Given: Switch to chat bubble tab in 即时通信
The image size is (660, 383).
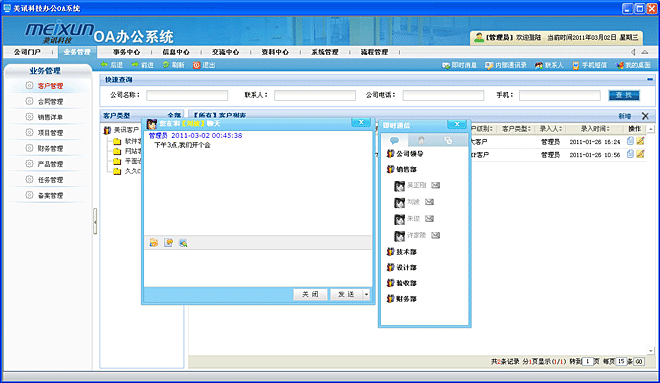Looking at the screenshot, I should click(x=394, y=141).
